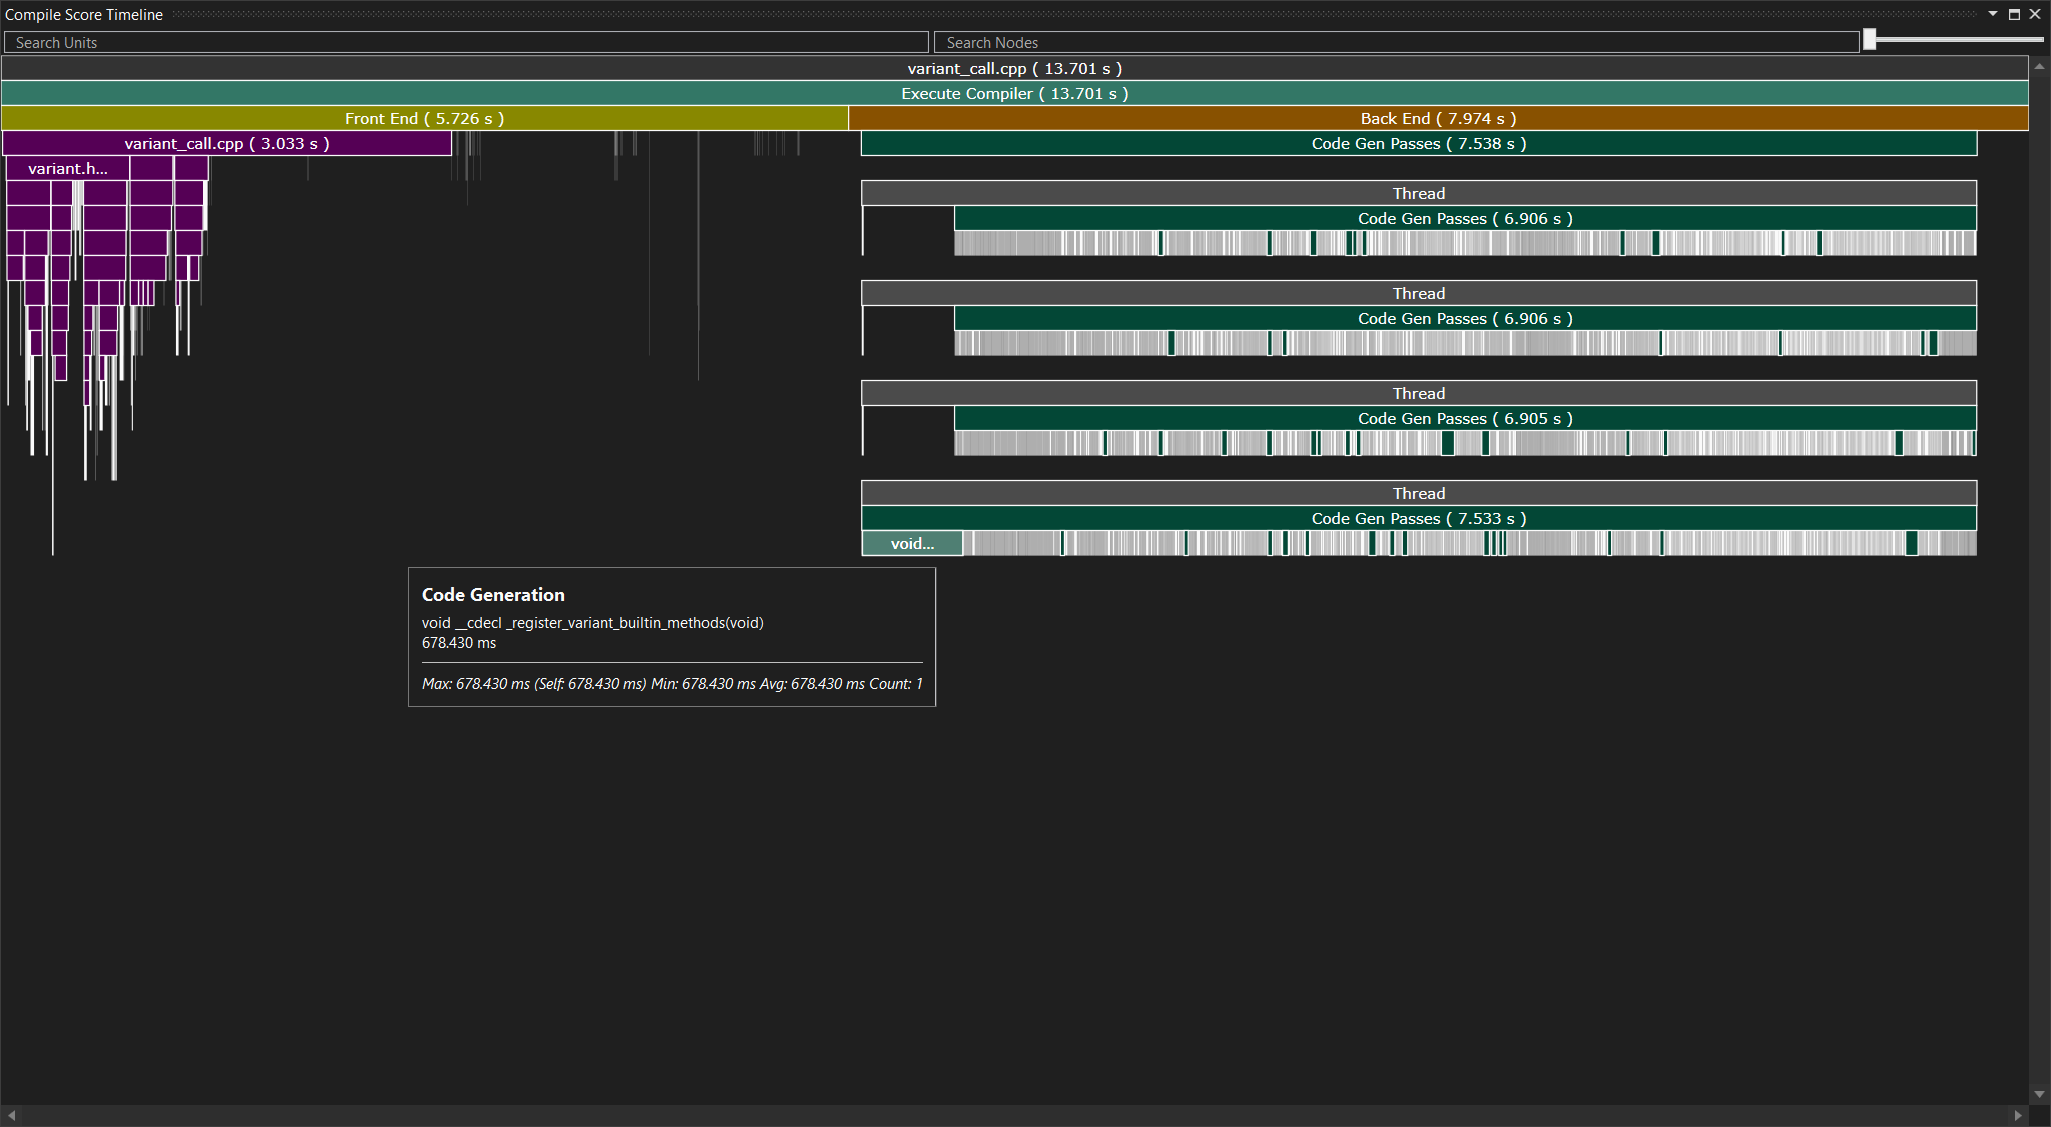Screen dimensions: 2051x1127
Task: Click the scroll down arrow of vertical scrollbar
Action: (2039, 1095)
